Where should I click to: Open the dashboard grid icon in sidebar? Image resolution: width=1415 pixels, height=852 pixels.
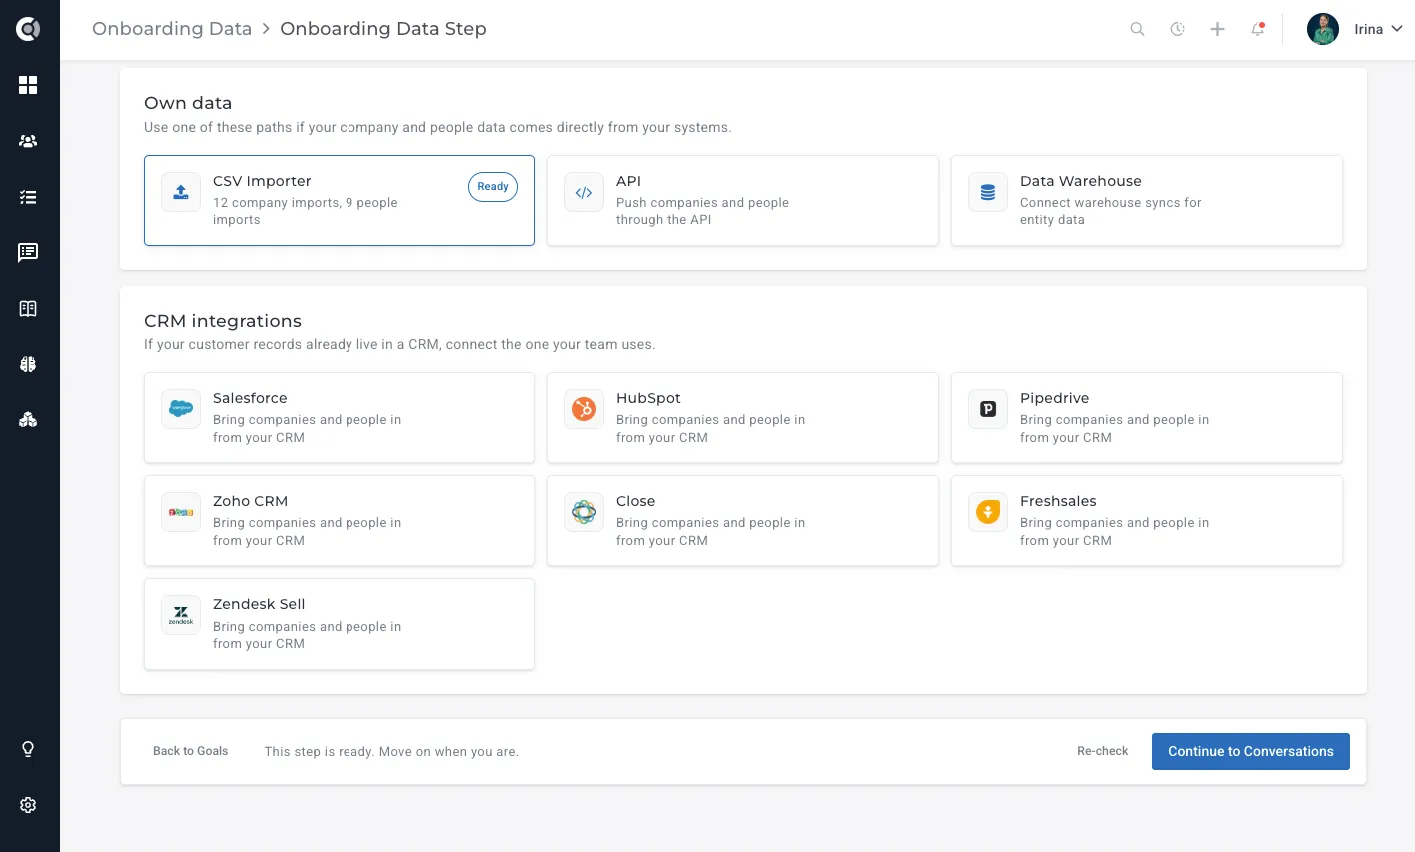(28, 85)
